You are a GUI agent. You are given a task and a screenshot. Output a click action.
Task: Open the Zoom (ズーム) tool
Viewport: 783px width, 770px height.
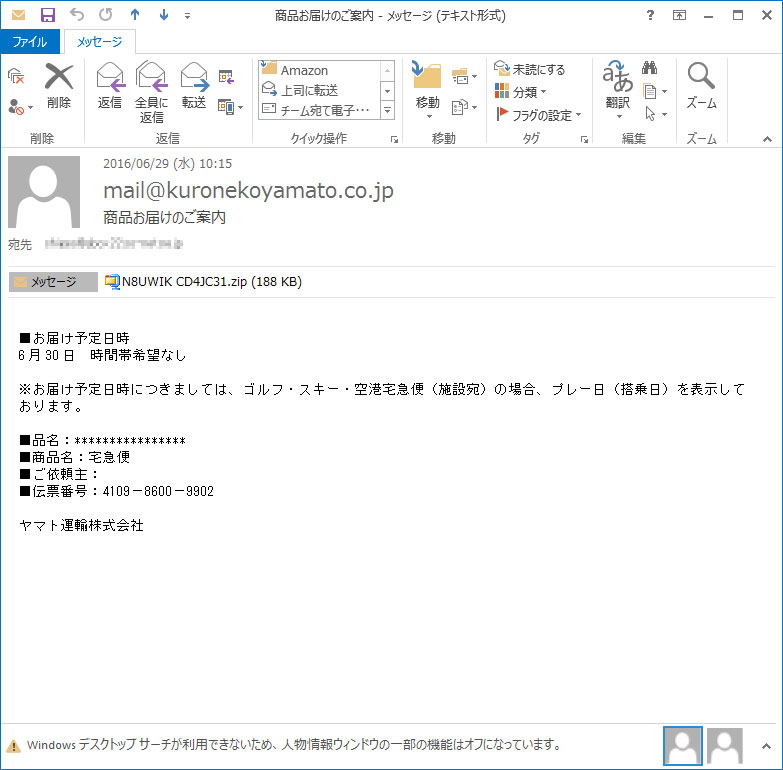(x=701, y=86)
